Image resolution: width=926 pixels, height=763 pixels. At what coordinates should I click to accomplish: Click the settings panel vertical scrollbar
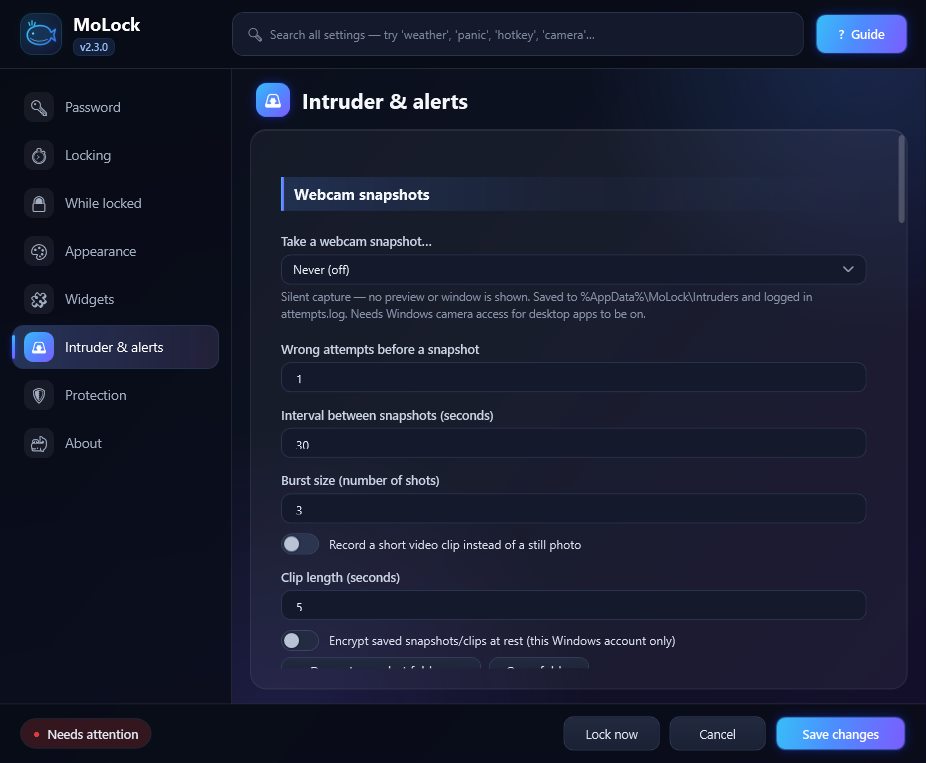click(x=901, y=179)
